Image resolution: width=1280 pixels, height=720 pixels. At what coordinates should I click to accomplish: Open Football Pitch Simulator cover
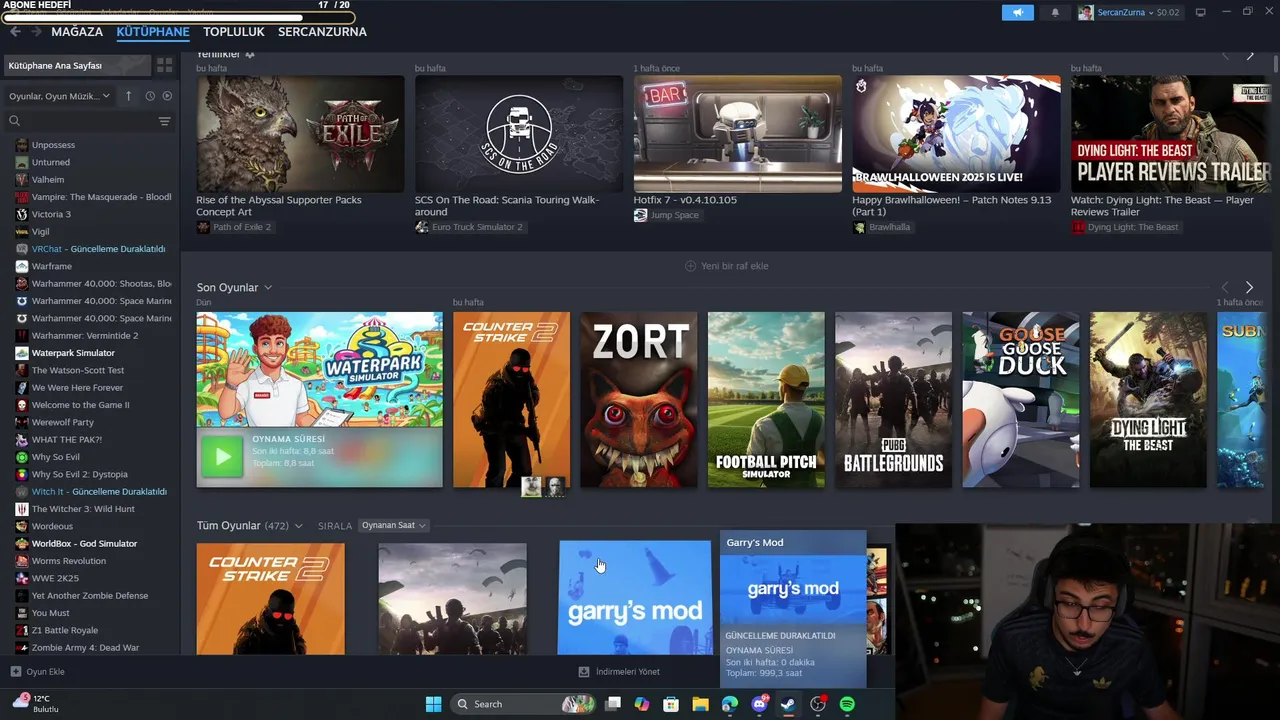[x=766, y=400]
